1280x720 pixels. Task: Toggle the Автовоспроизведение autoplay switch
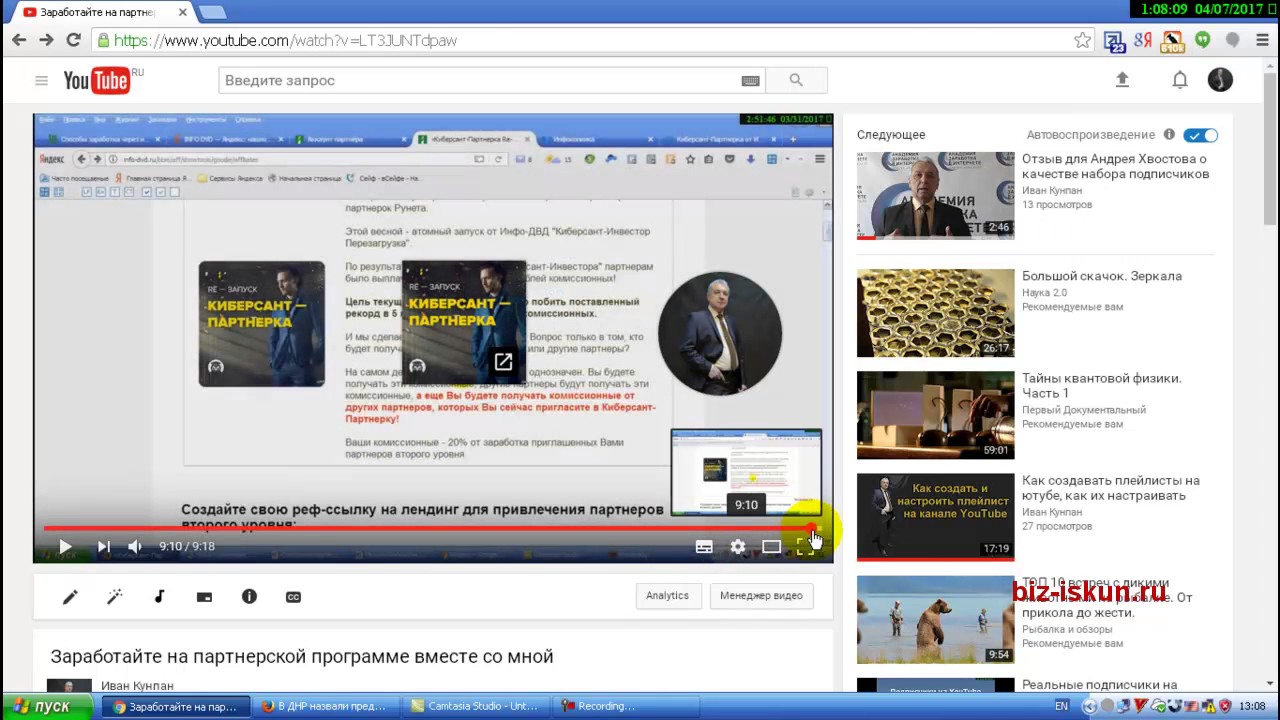click(1200, 135)
